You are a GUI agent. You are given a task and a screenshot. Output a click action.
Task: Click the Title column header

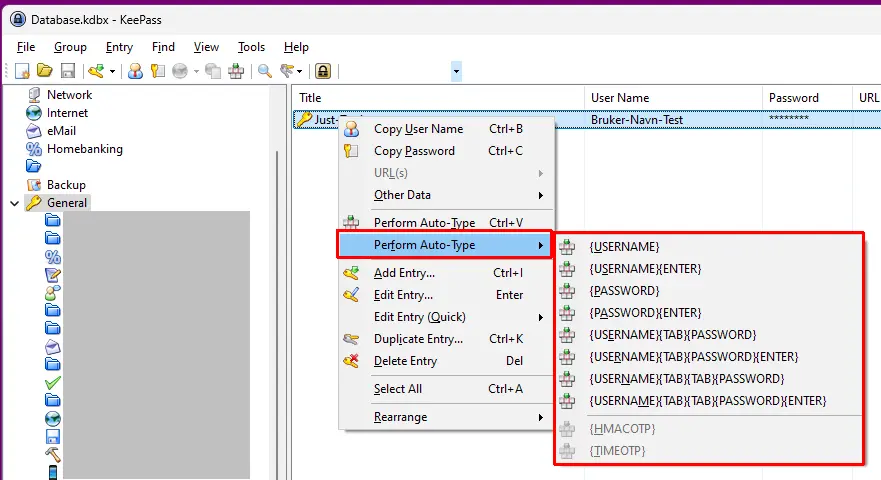pyautogui.click(x=438, y=98)
